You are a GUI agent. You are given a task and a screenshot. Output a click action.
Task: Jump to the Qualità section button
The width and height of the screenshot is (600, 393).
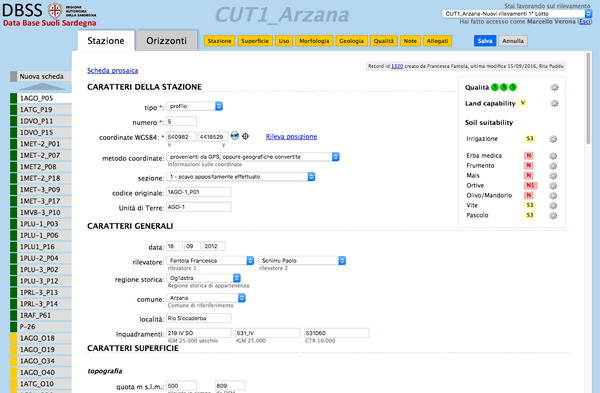[x=383, y=41]
